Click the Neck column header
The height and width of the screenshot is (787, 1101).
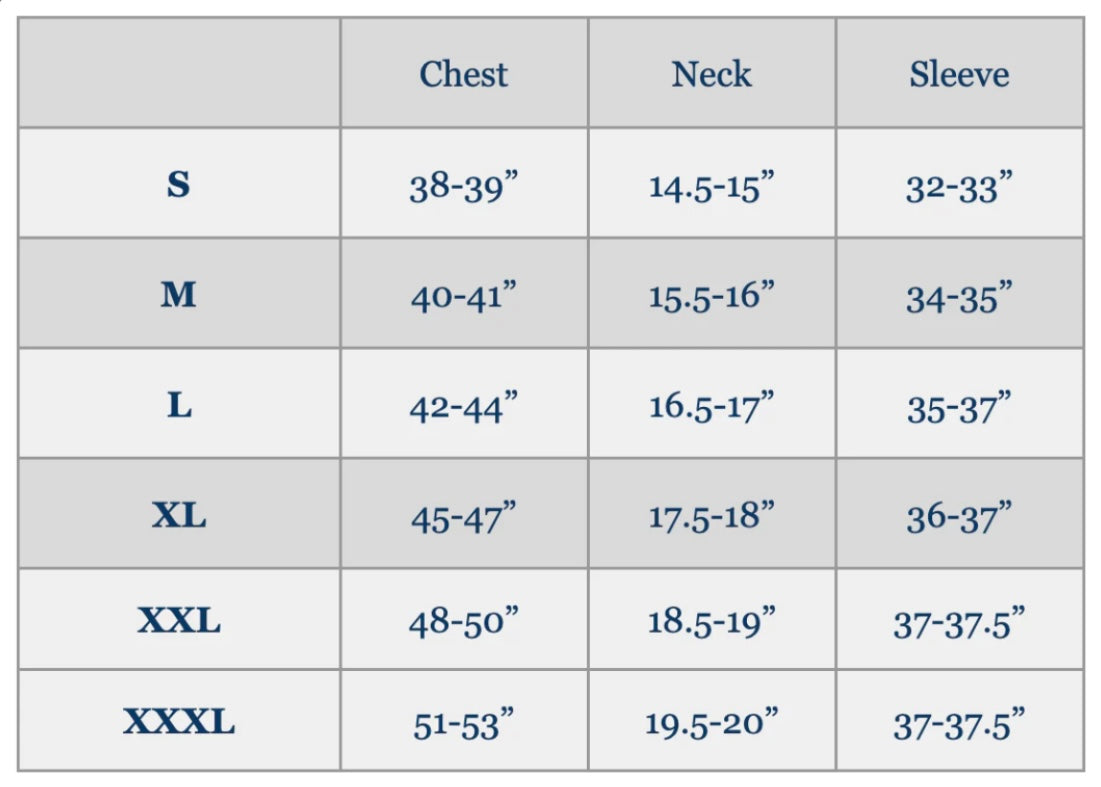click(x=711, y=74)
